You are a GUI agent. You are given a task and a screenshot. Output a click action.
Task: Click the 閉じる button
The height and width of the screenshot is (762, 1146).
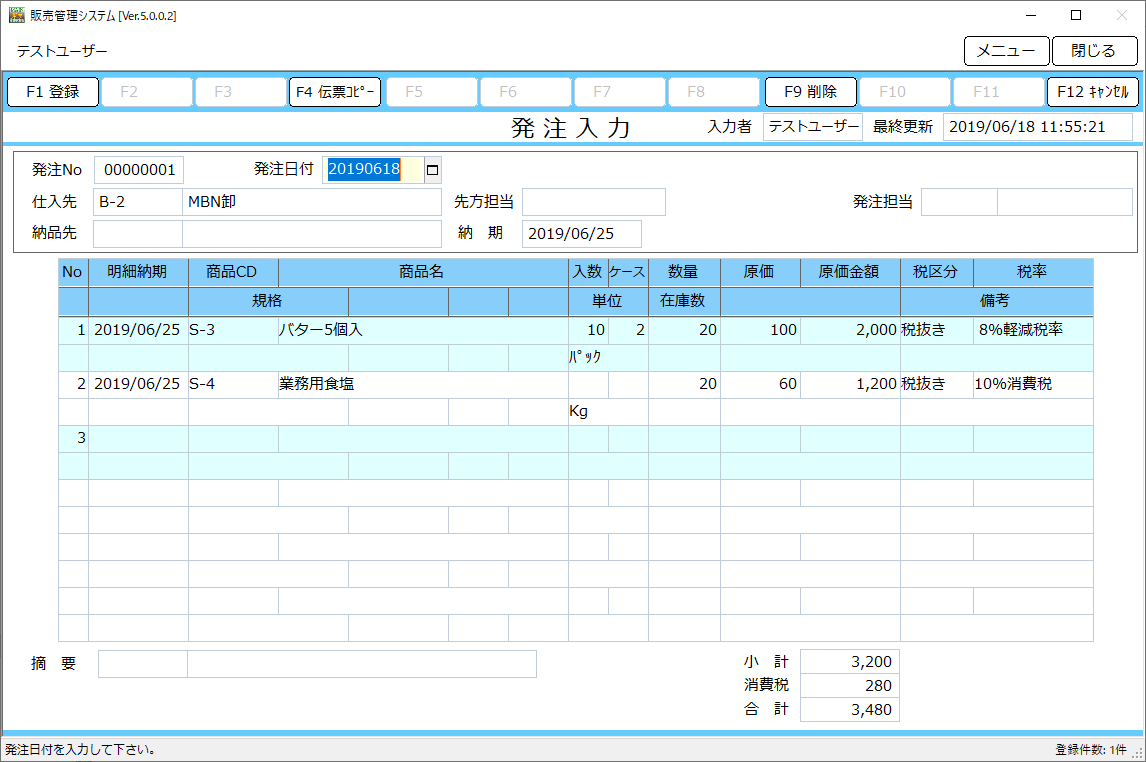tap(1094, 51)
